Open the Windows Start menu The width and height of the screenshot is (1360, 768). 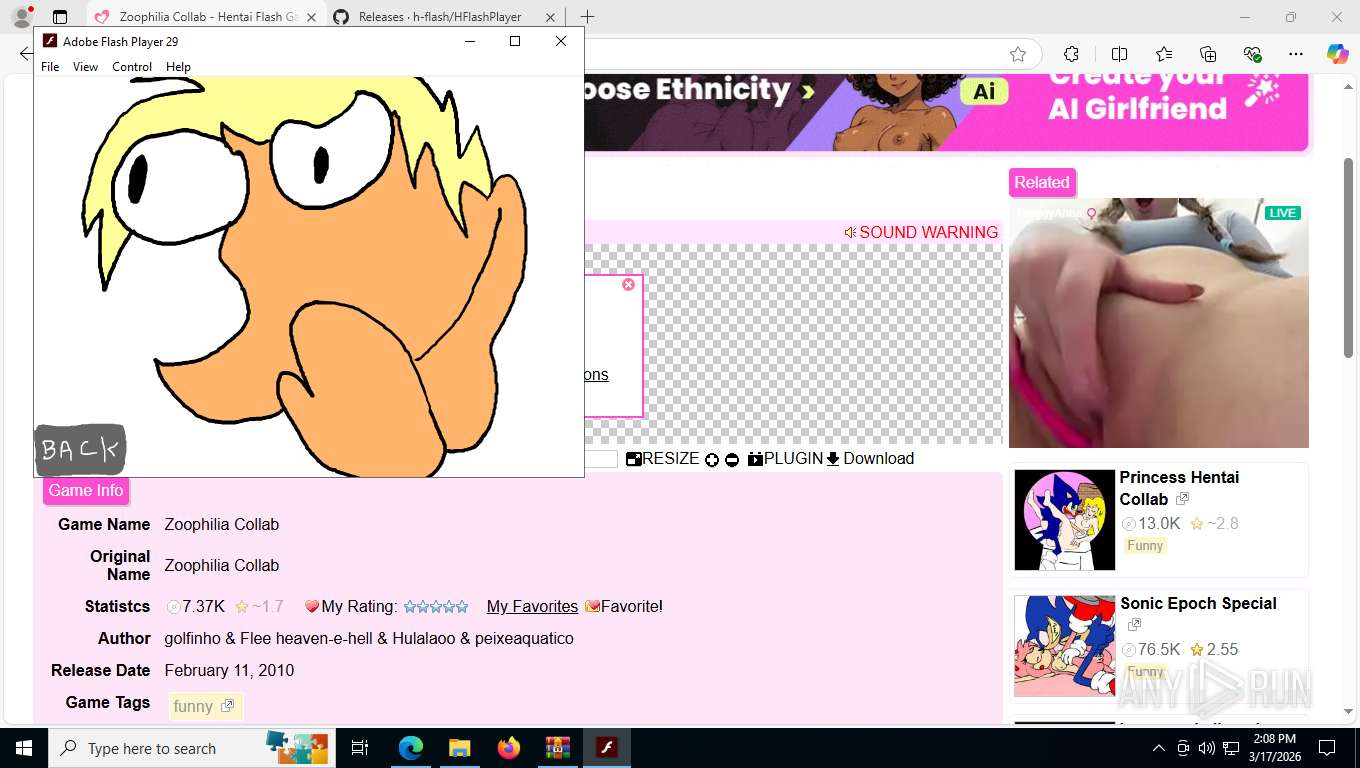point(23,748)
